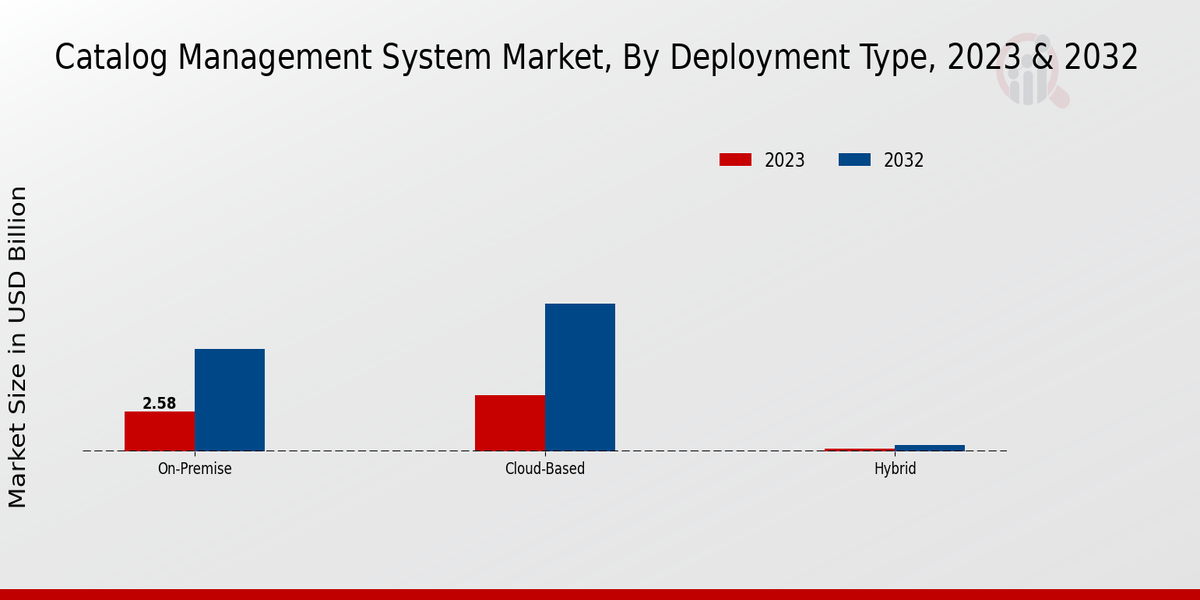Click the red footer strip

pos(600,594)
